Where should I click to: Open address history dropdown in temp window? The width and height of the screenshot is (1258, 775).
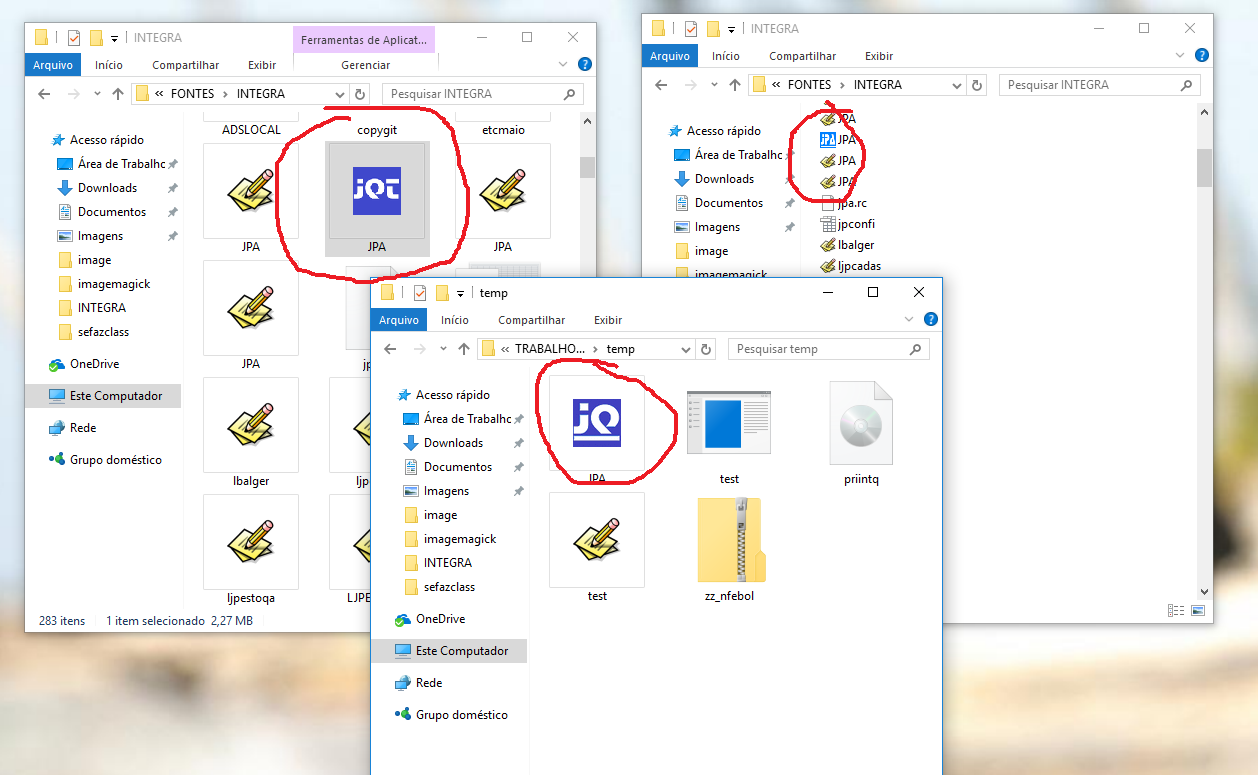point(685,349)
